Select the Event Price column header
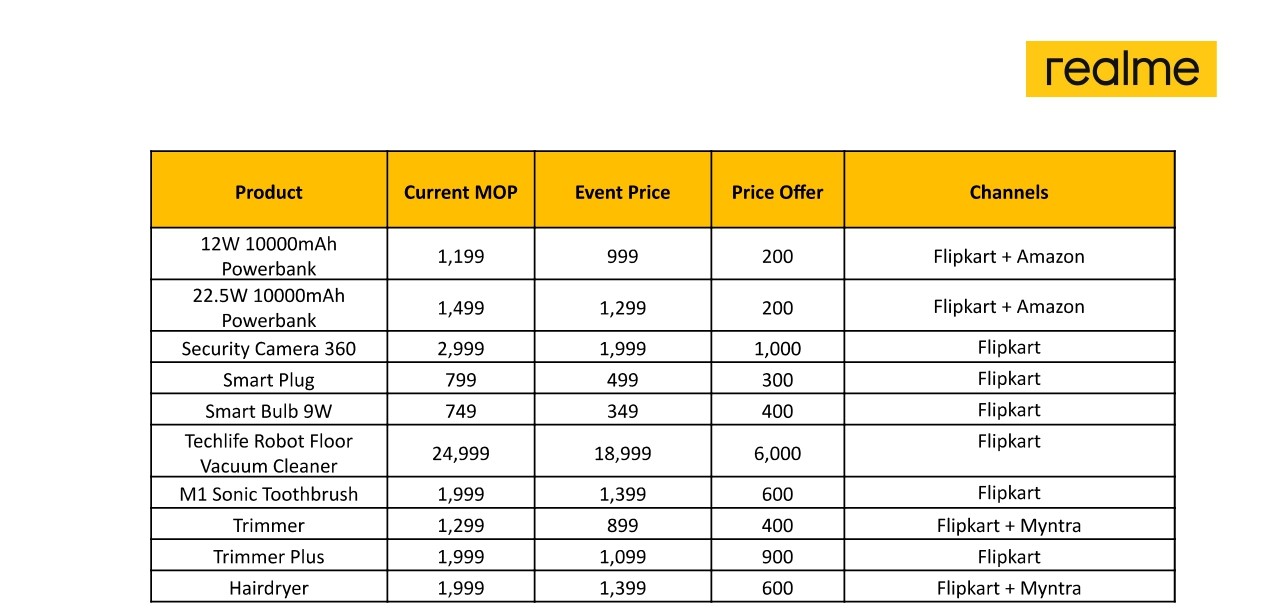 pos(622,192)
